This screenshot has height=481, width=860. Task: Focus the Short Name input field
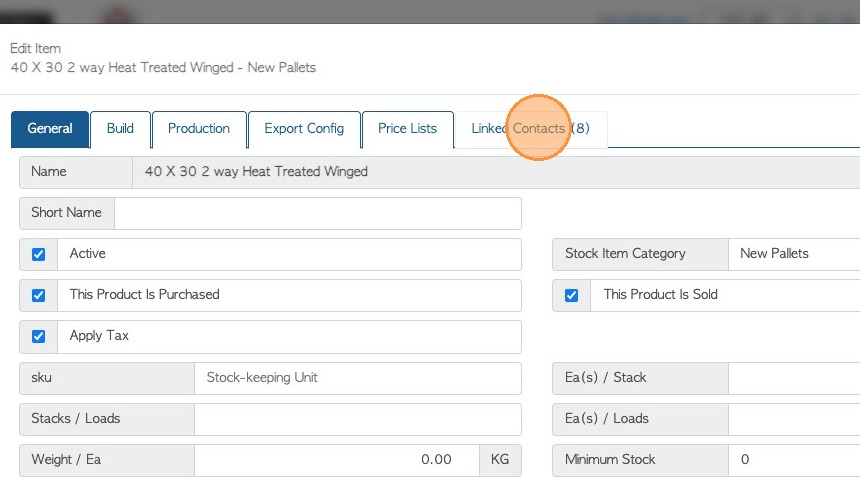pyautogui.click(x=318, y=213)
